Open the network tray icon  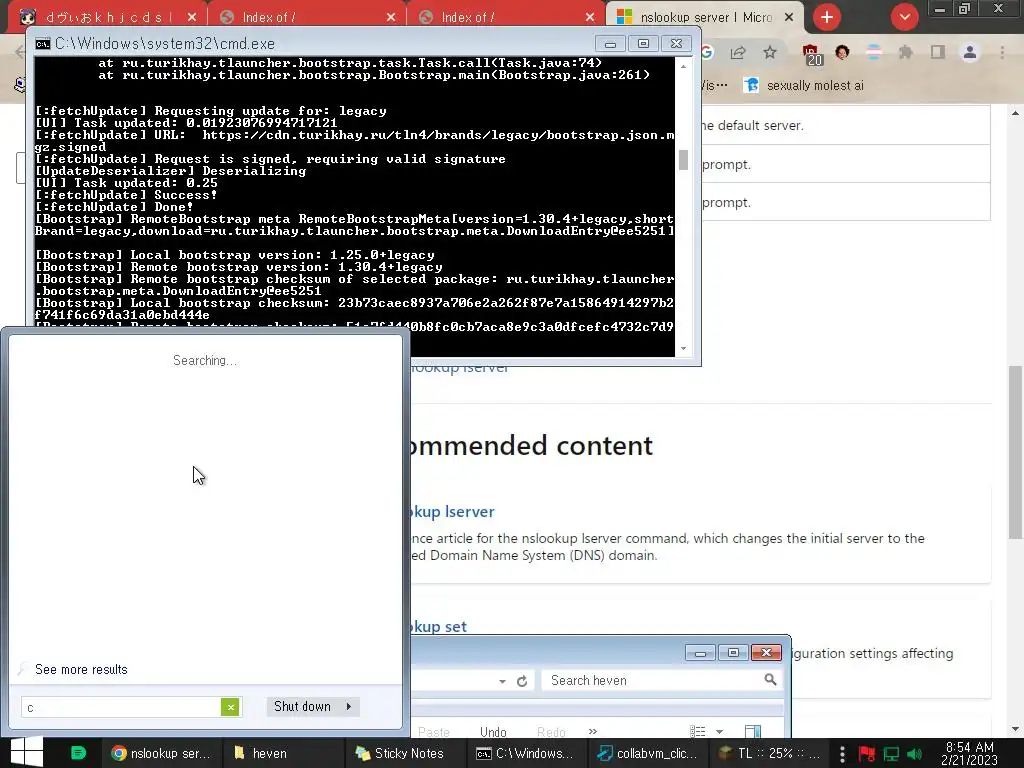[891, 754]
